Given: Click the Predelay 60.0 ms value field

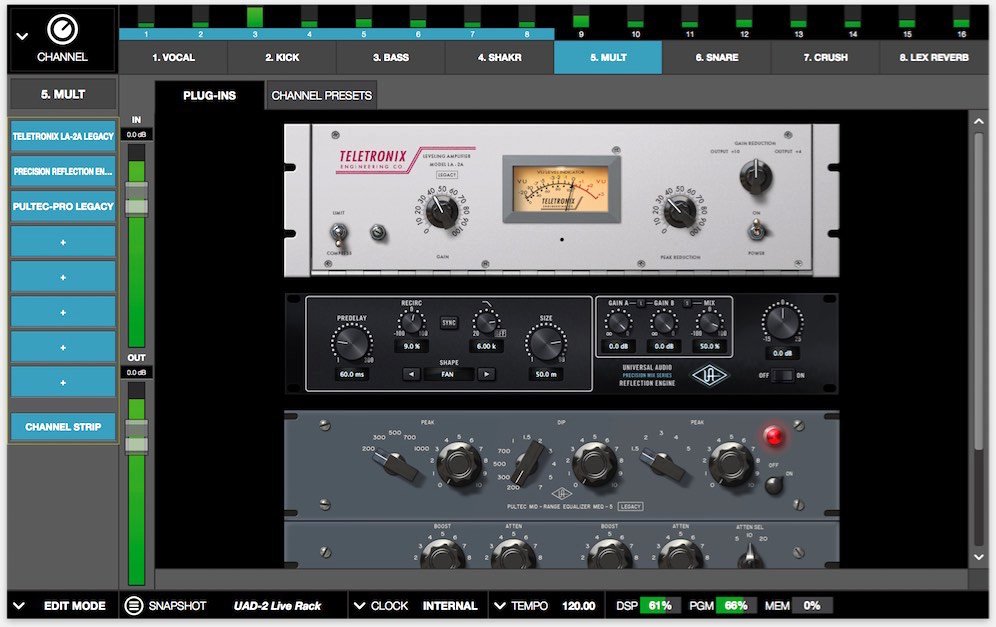Looking at the screenshot, I should (351, 374).
